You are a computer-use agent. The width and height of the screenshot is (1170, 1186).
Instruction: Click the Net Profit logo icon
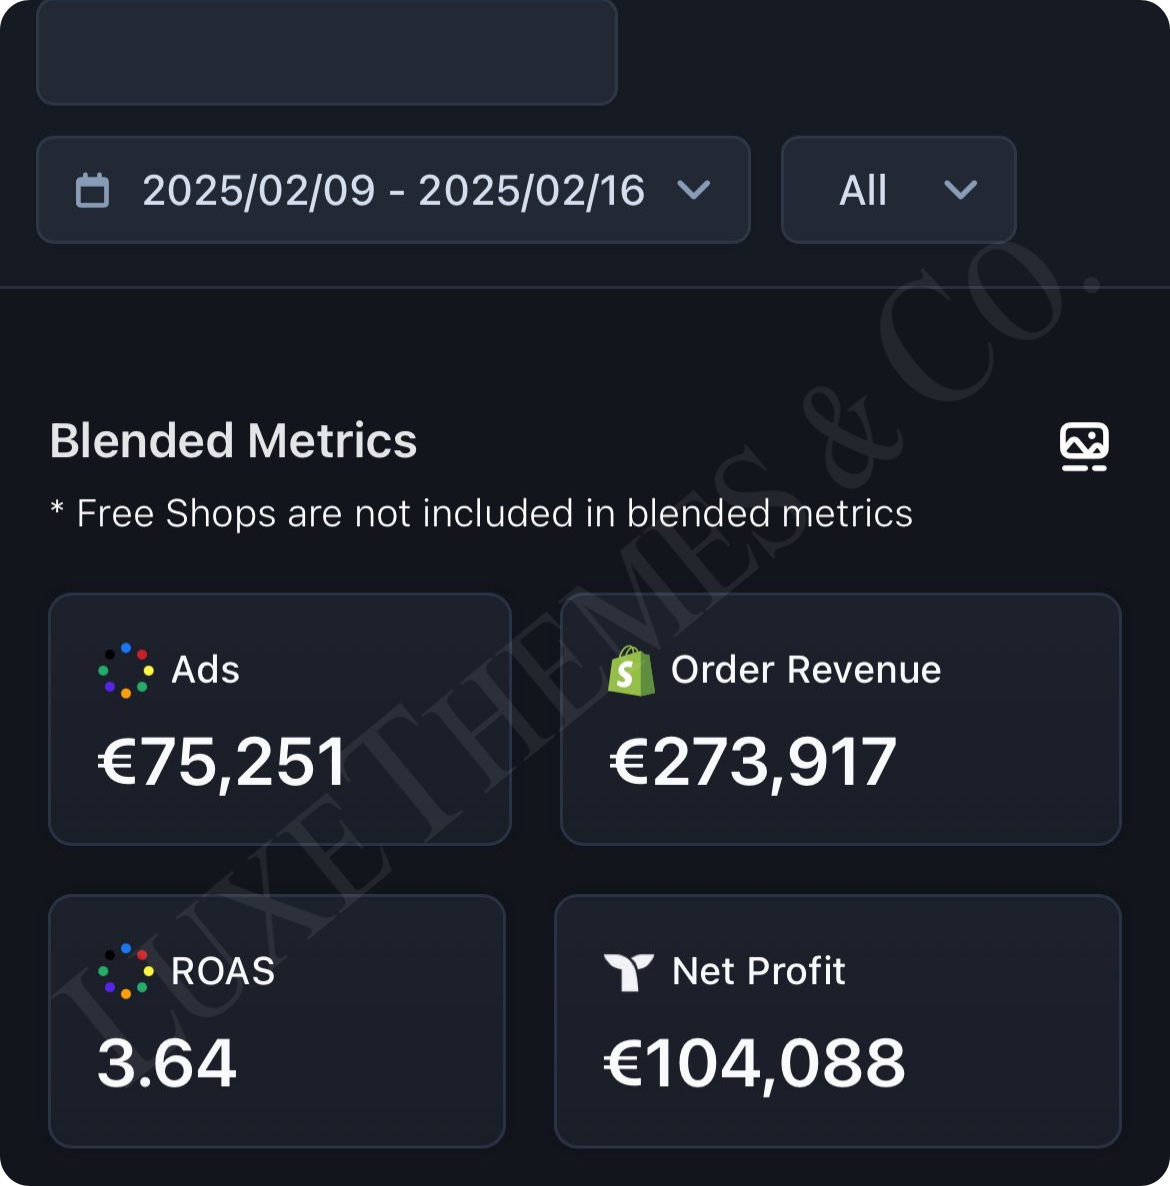click(x=629, y=971)
